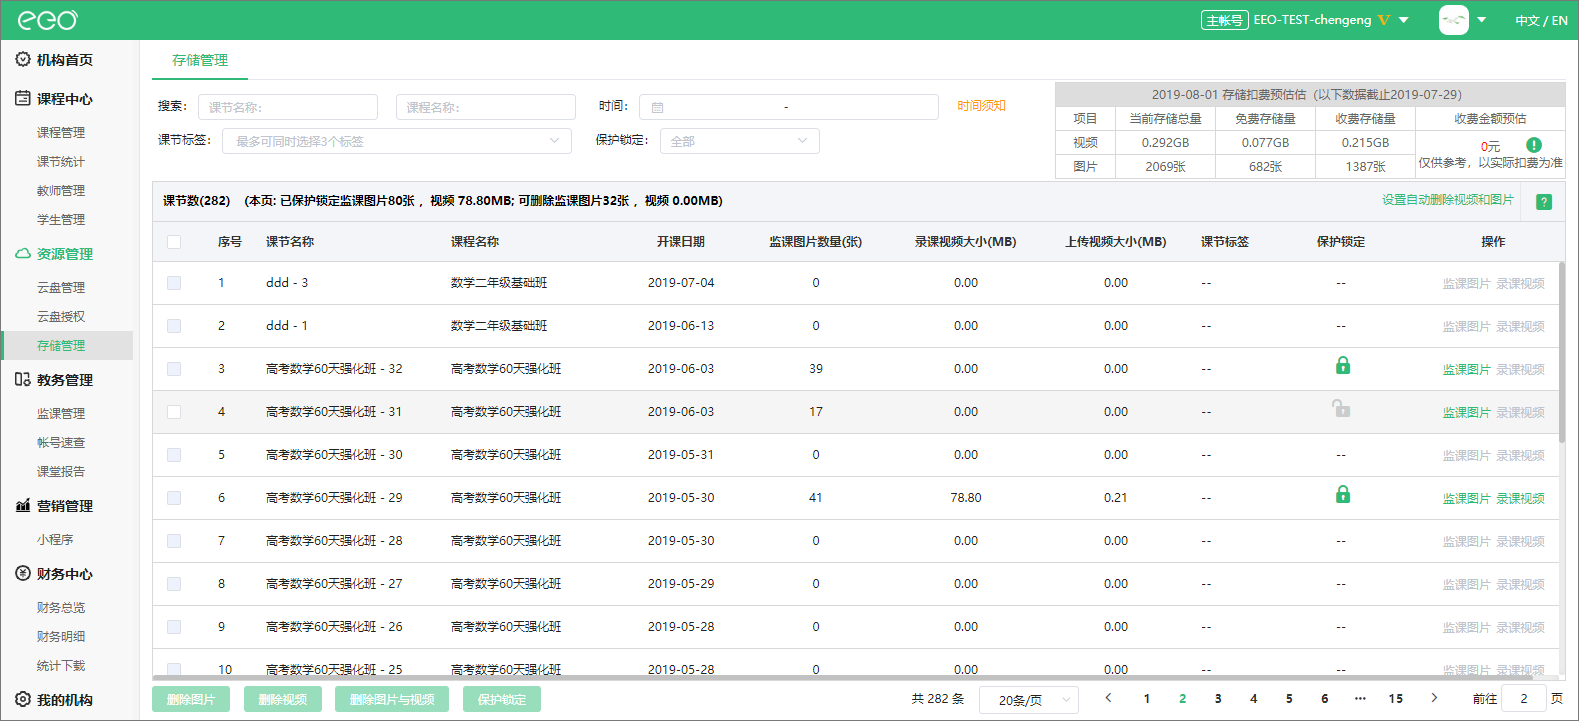Click the green question-mark help icon
Viewport: 1579px width, 721px height.
1544,202
